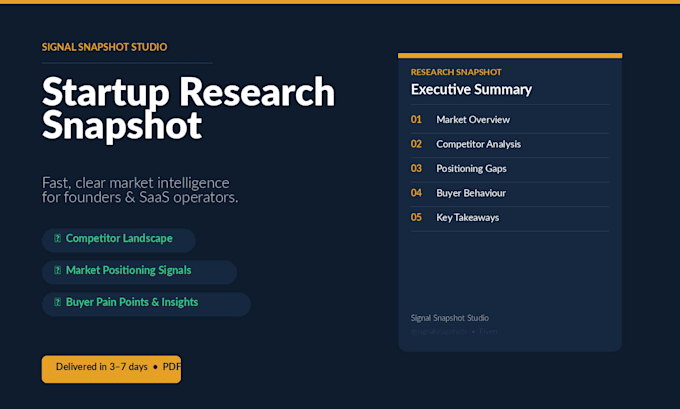Image resolution: width=680 pixels, height=409 pixels.
Task: Click the RESEARCH SNAPSHOT label
Action: pyautogui.click(x=456, y=72)
